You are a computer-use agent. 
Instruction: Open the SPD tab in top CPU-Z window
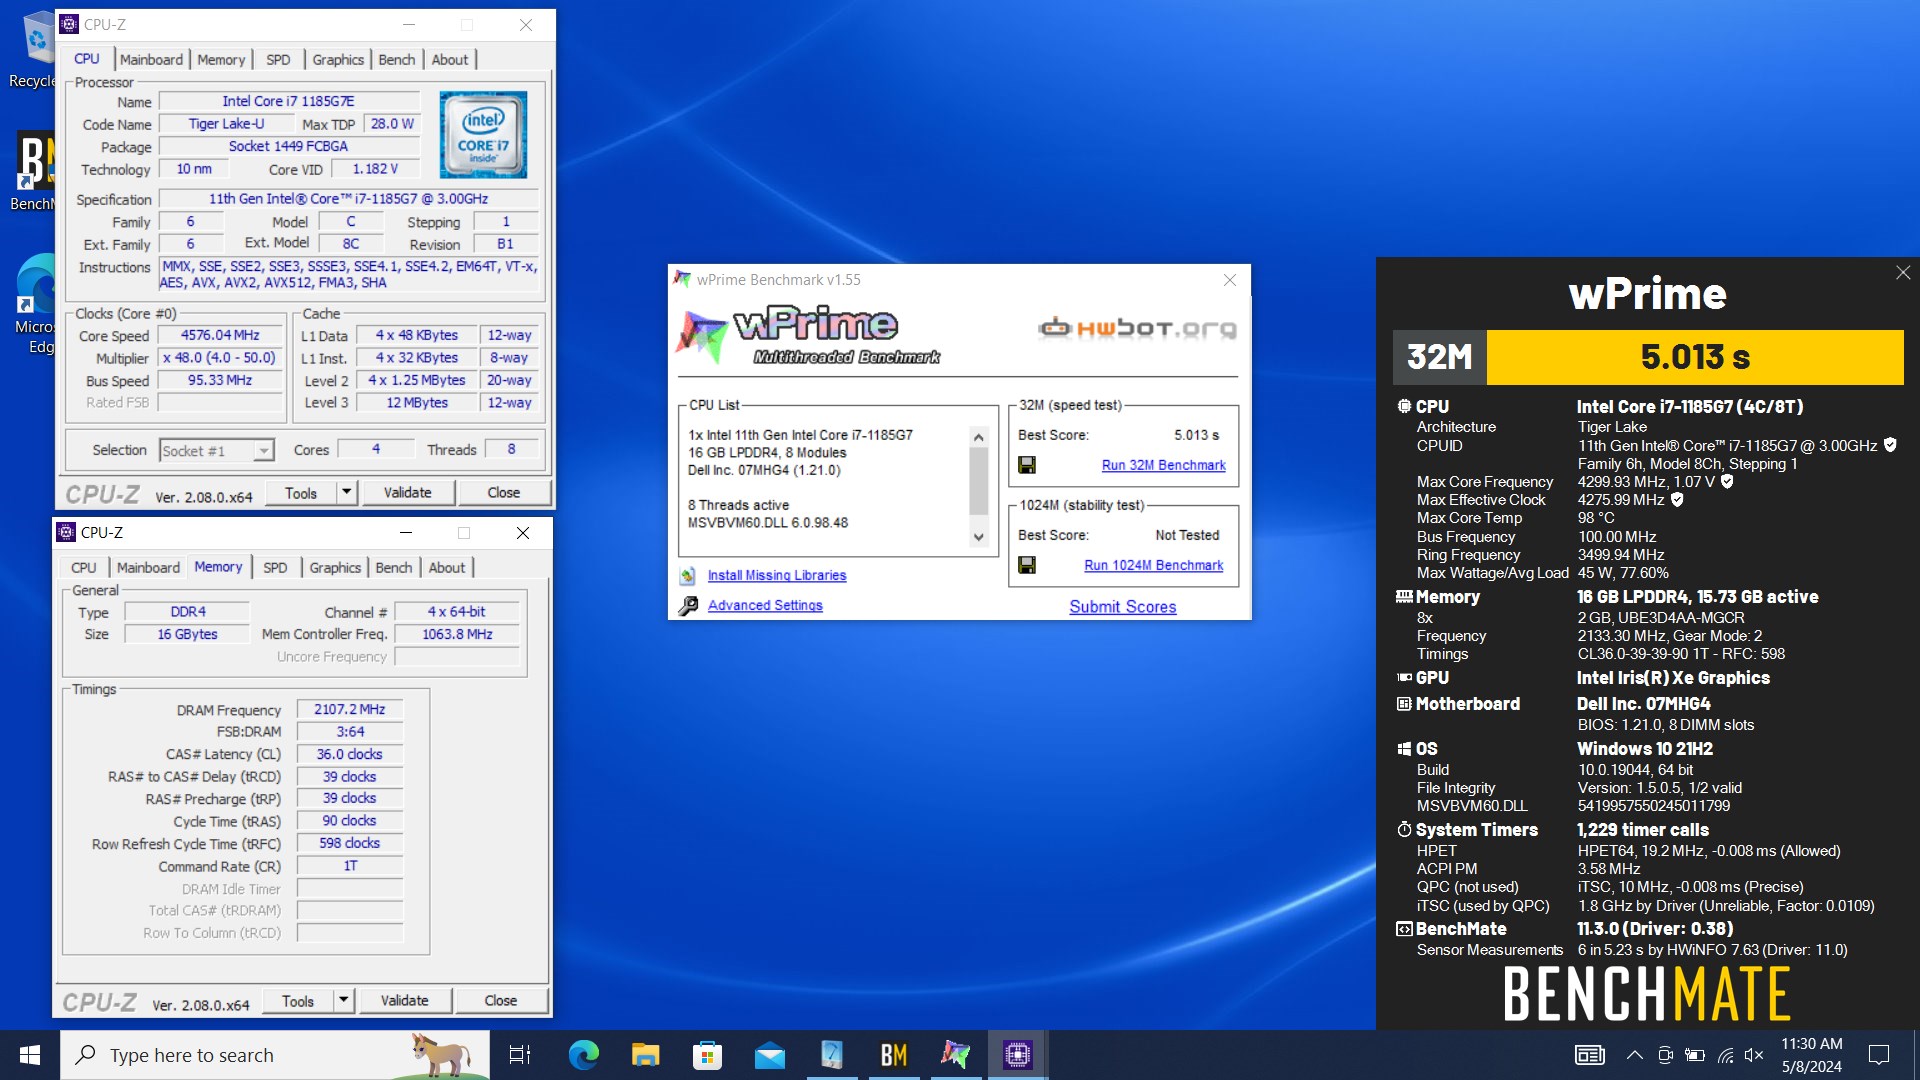(x=278, y=59)
